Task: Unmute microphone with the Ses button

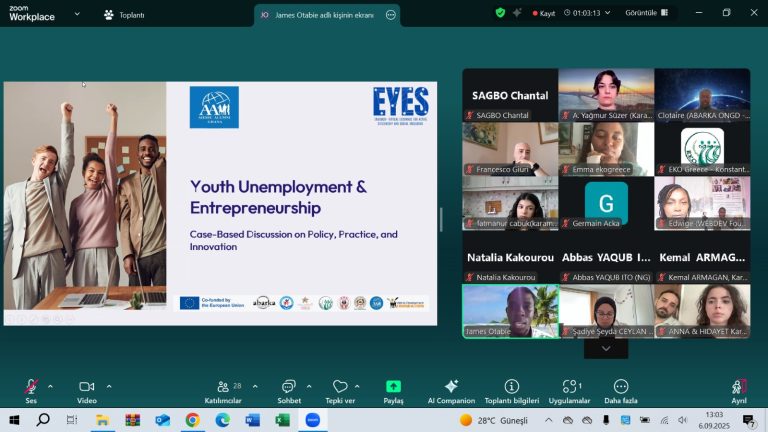Action: coord(31,388)
